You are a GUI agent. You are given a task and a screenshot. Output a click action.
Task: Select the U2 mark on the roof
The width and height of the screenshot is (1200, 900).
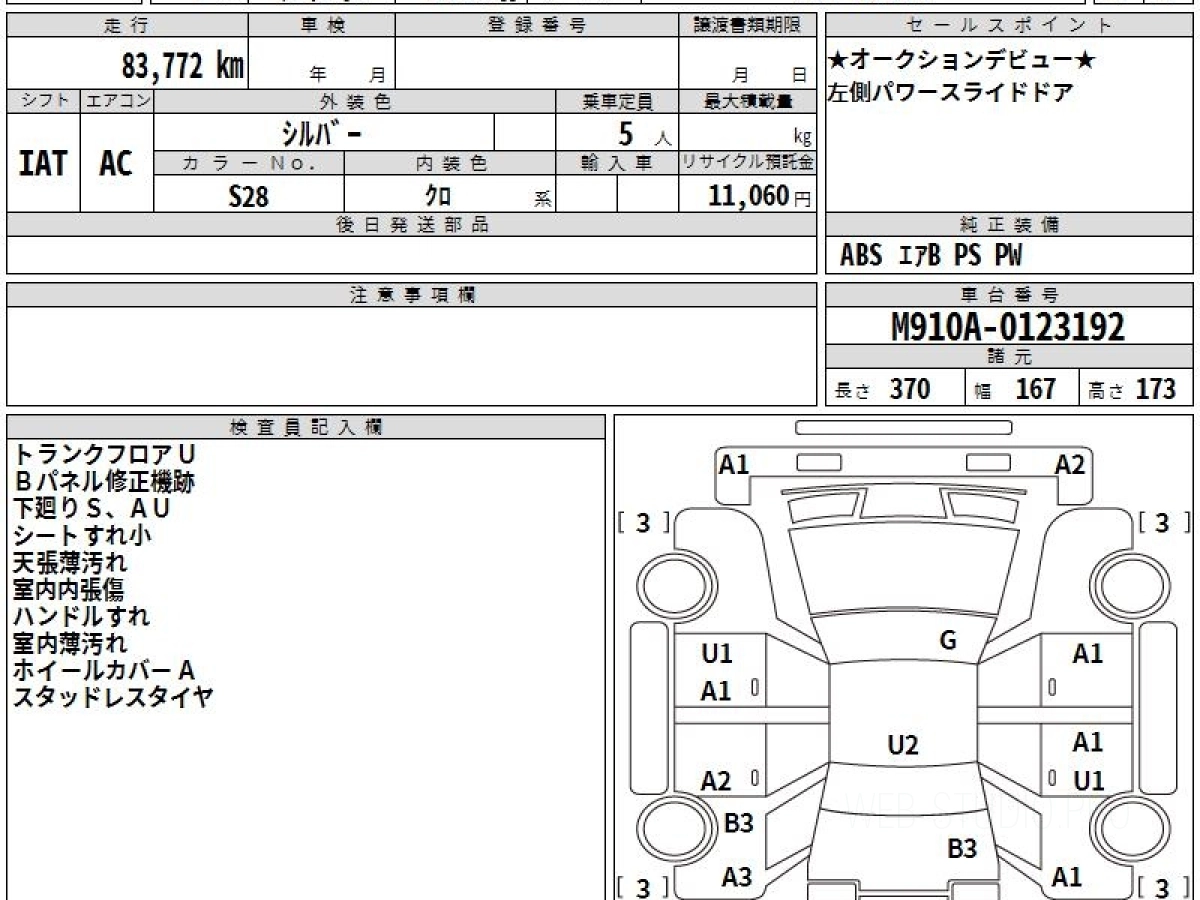click(902, 745)
